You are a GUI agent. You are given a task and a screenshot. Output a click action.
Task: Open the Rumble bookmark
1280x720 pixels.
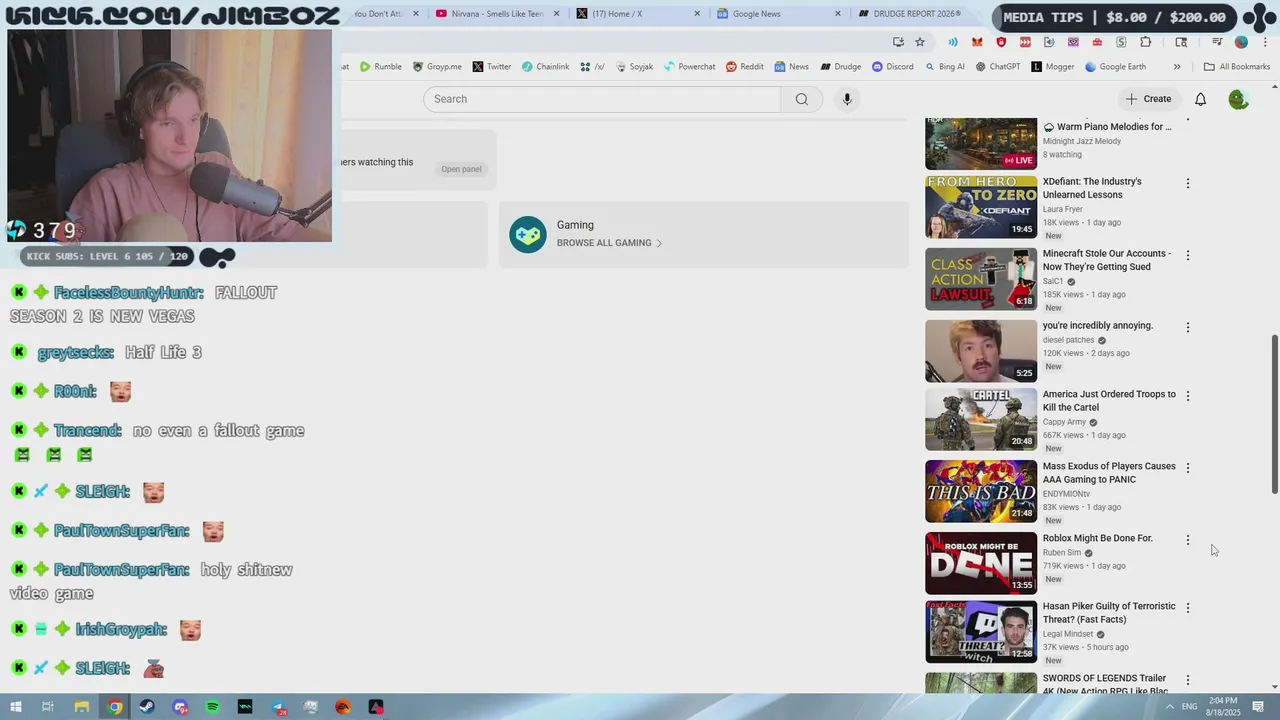pyautogui.click(x=381, y=67)
